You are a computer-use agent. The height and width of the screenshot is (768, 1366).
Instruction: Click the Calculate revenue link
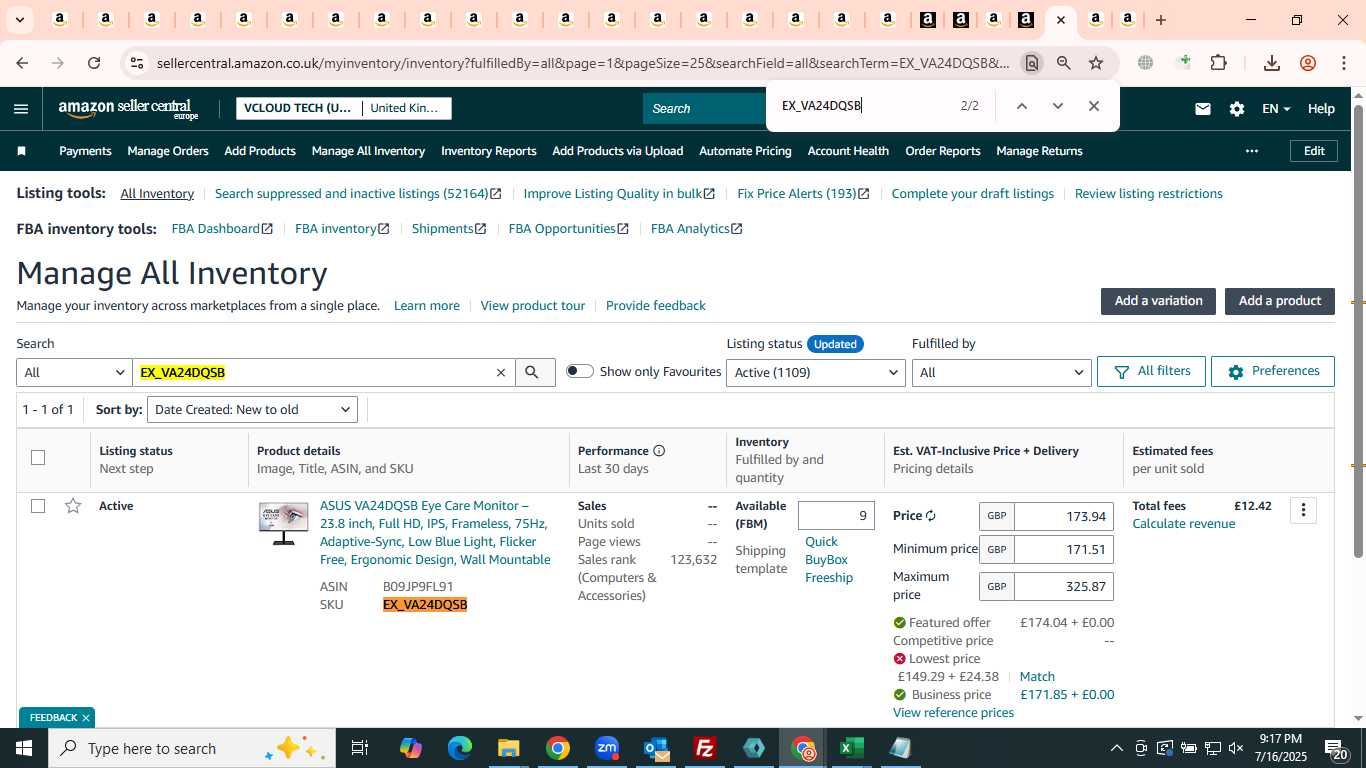1183,524
